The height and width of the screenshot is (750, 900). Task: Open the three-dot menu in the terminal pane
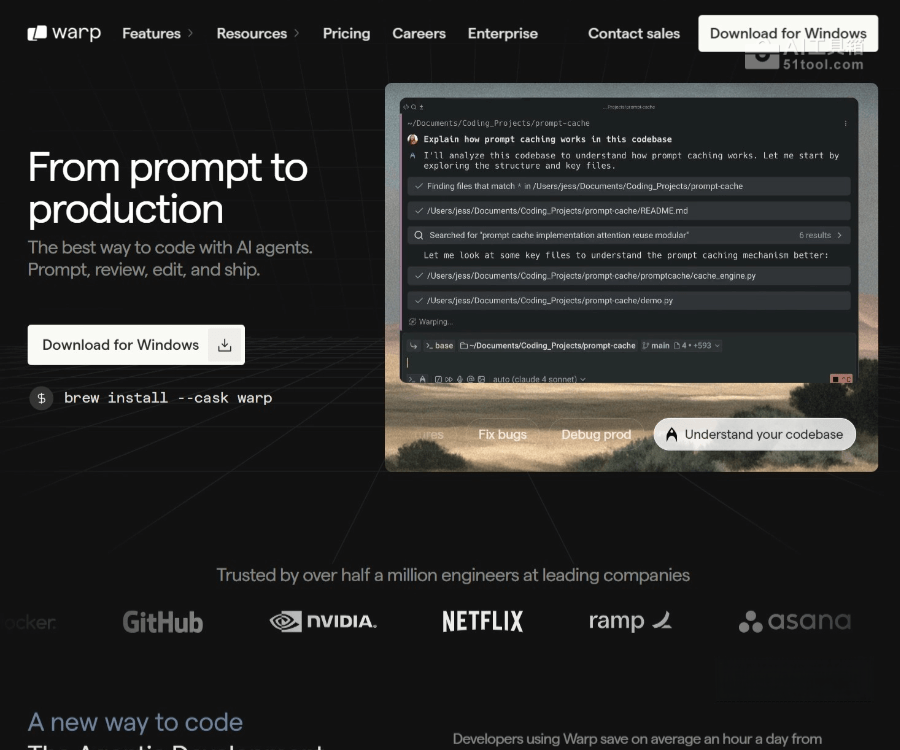point(846,124)
